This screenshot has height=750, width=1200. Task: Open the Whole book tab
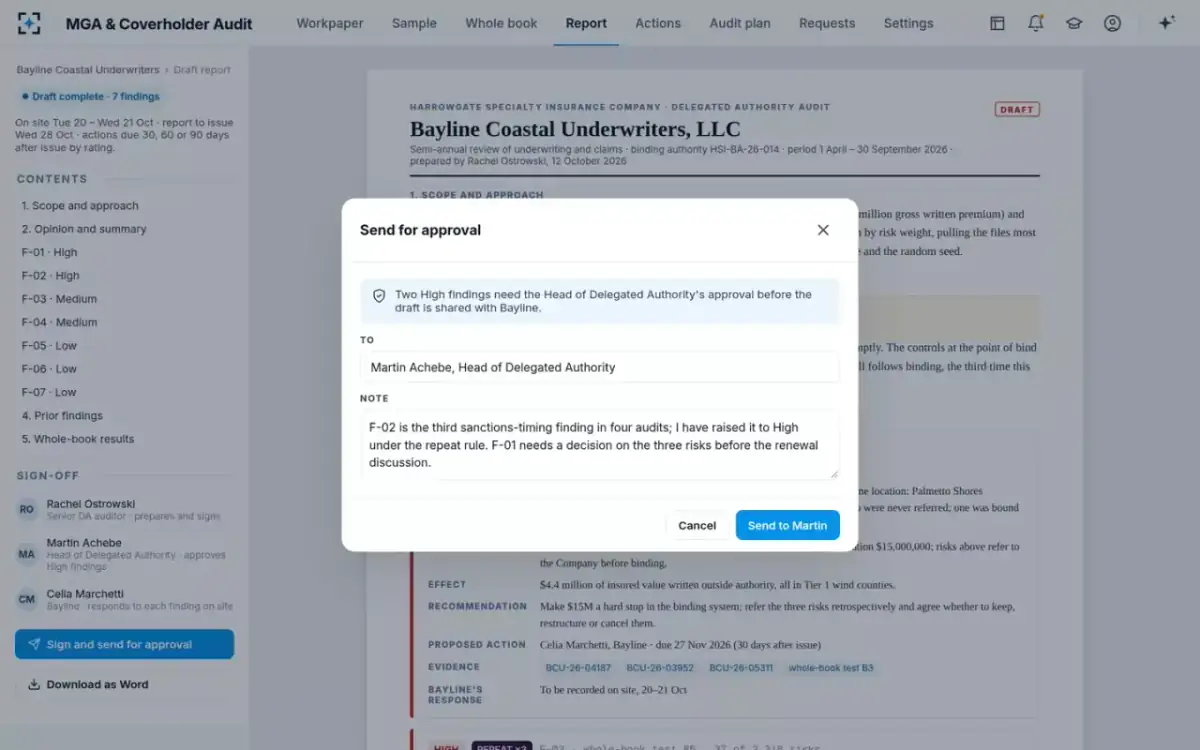point(501,23)
